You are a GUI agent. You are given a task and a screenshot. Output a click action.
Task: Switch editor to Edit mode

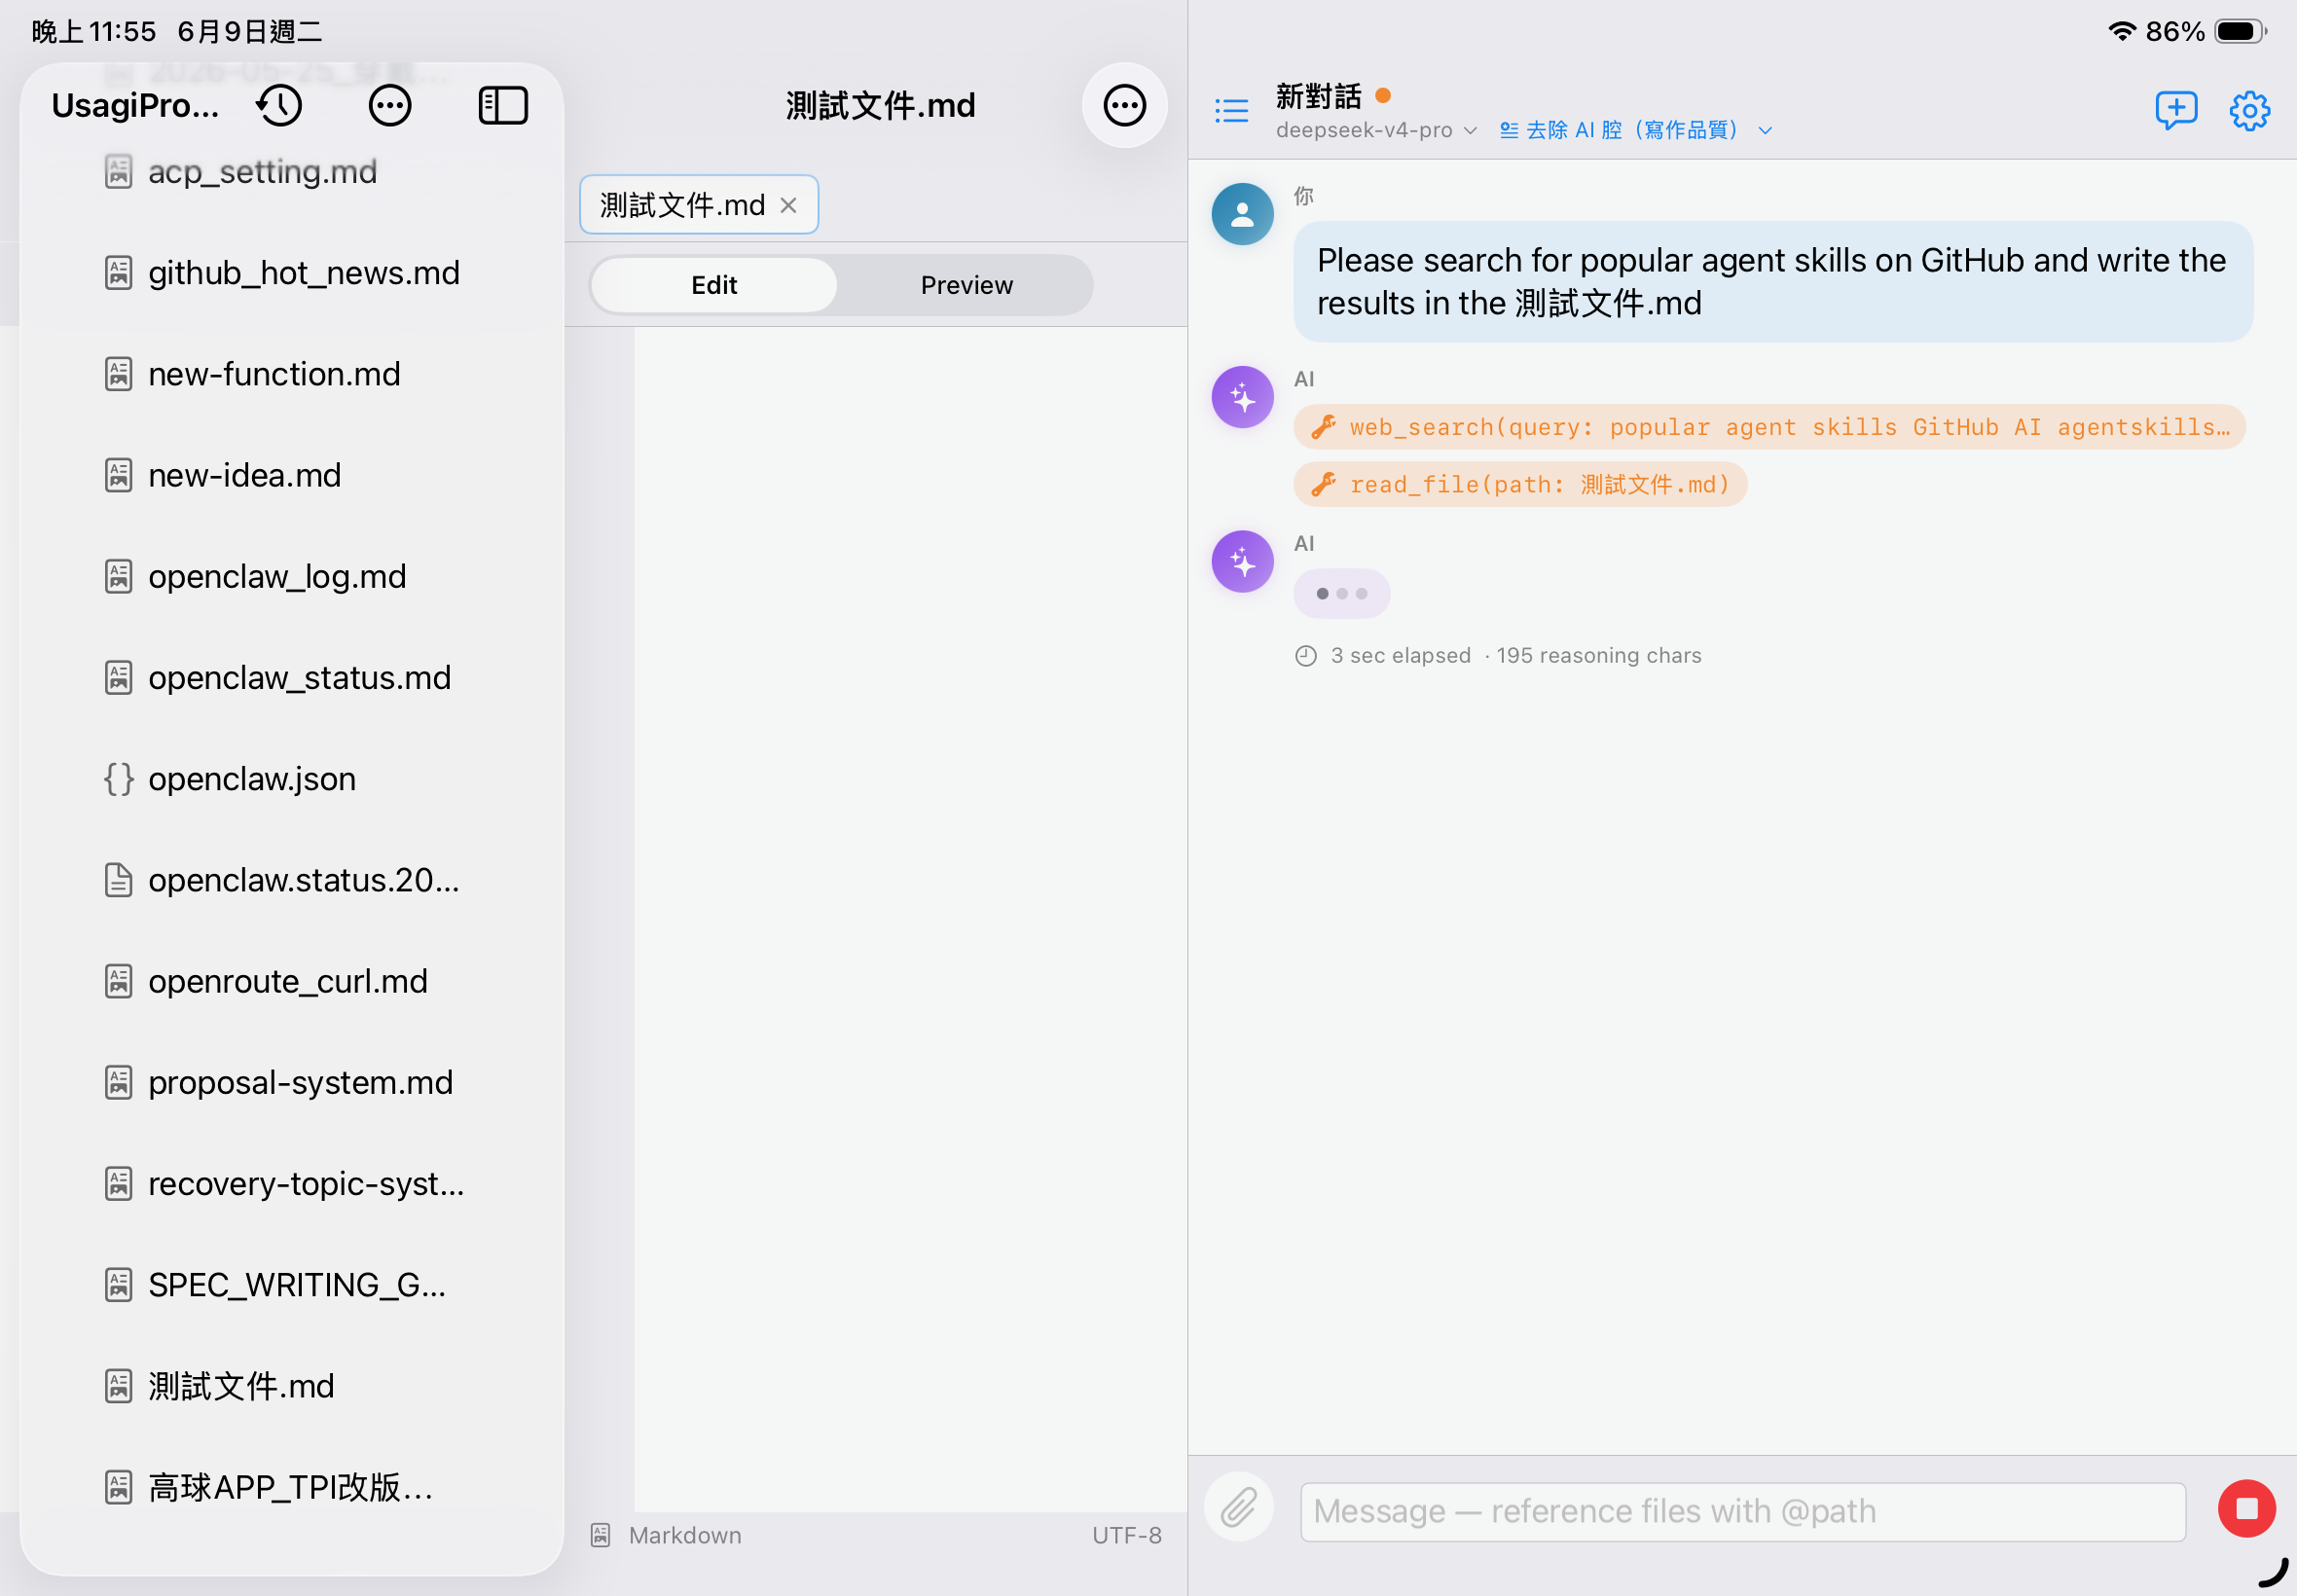pyautogui.click(x=713, y=285)
